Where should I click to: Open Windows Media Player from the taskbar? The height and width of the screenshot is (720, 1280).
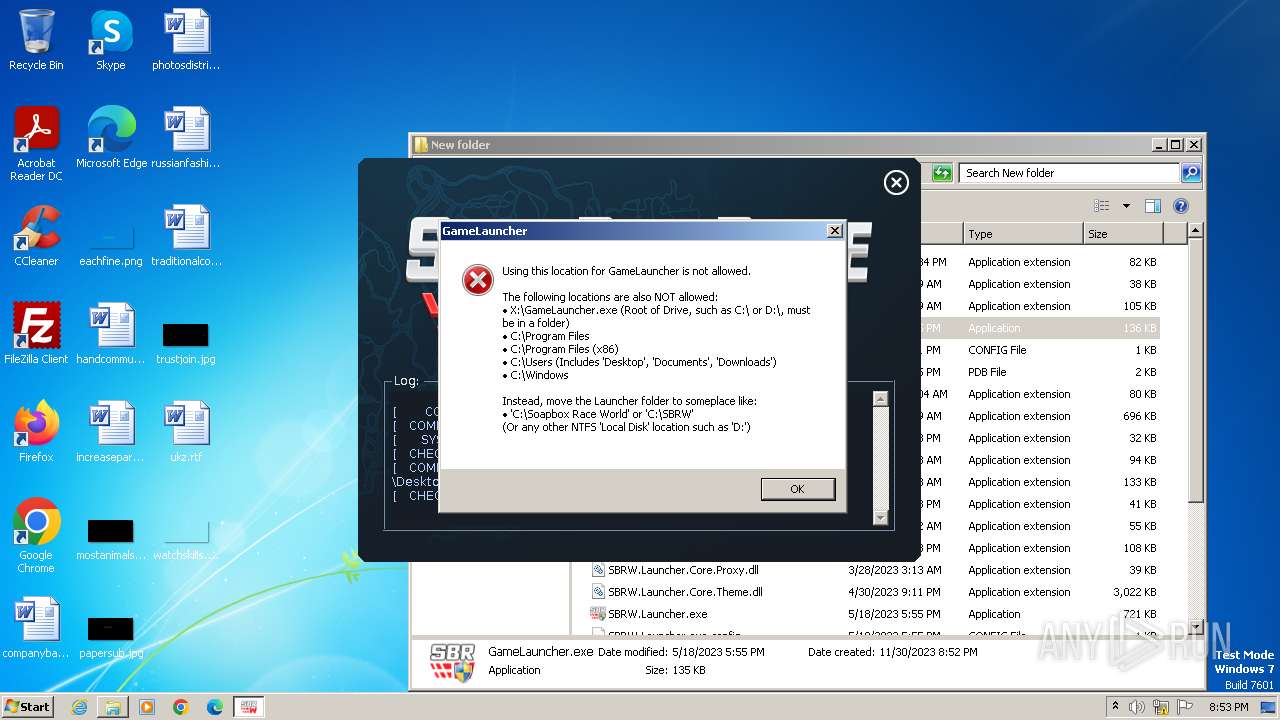click(147, 707)
